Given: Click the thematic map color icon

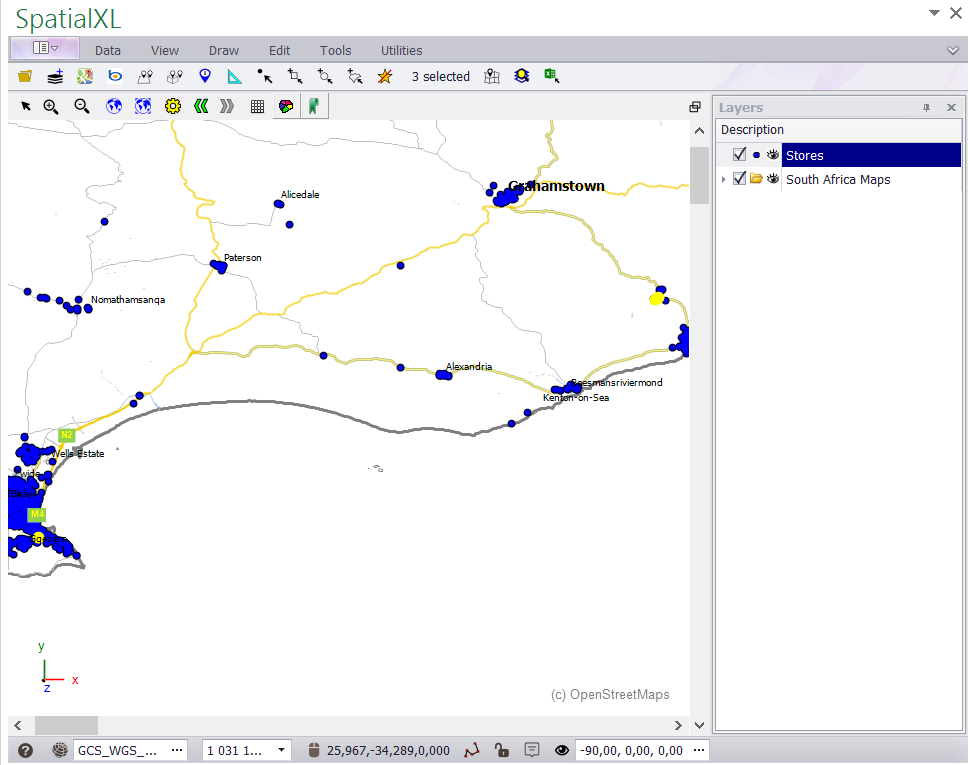Looking at the screenshot, I should [285, 105].
